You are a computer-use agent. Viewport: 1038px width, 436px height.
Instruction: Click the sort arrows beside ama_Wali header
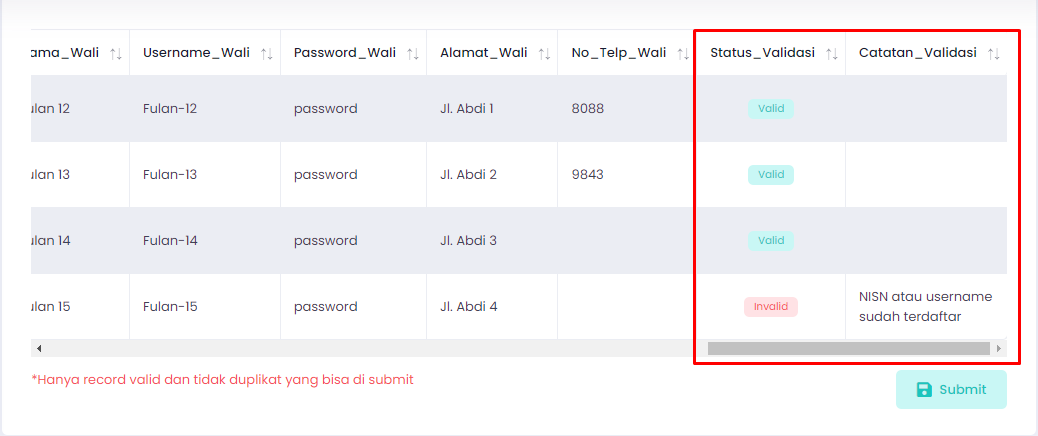pos(116,54)
